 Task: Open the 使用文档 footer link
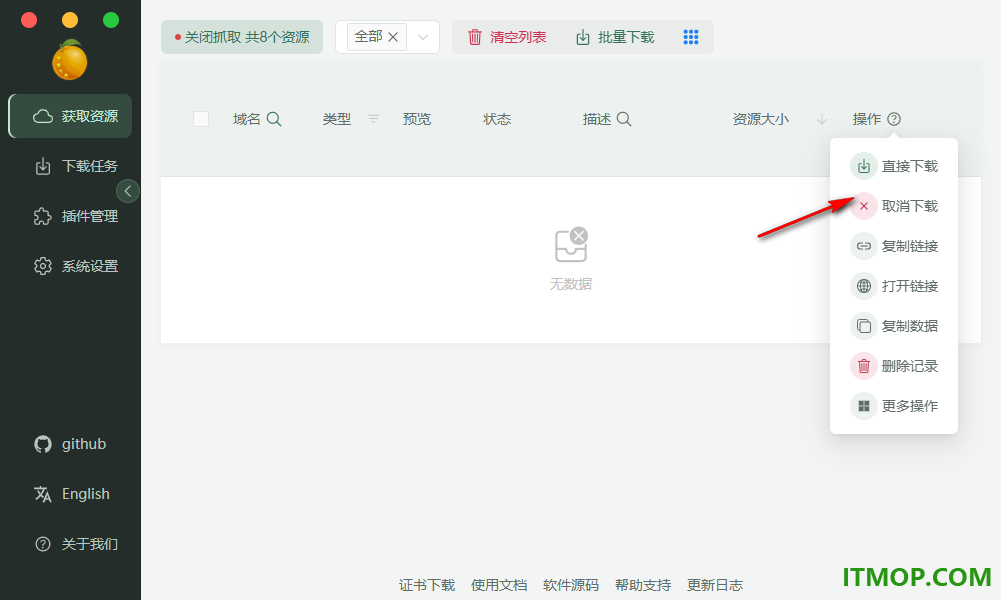point(499,585)
